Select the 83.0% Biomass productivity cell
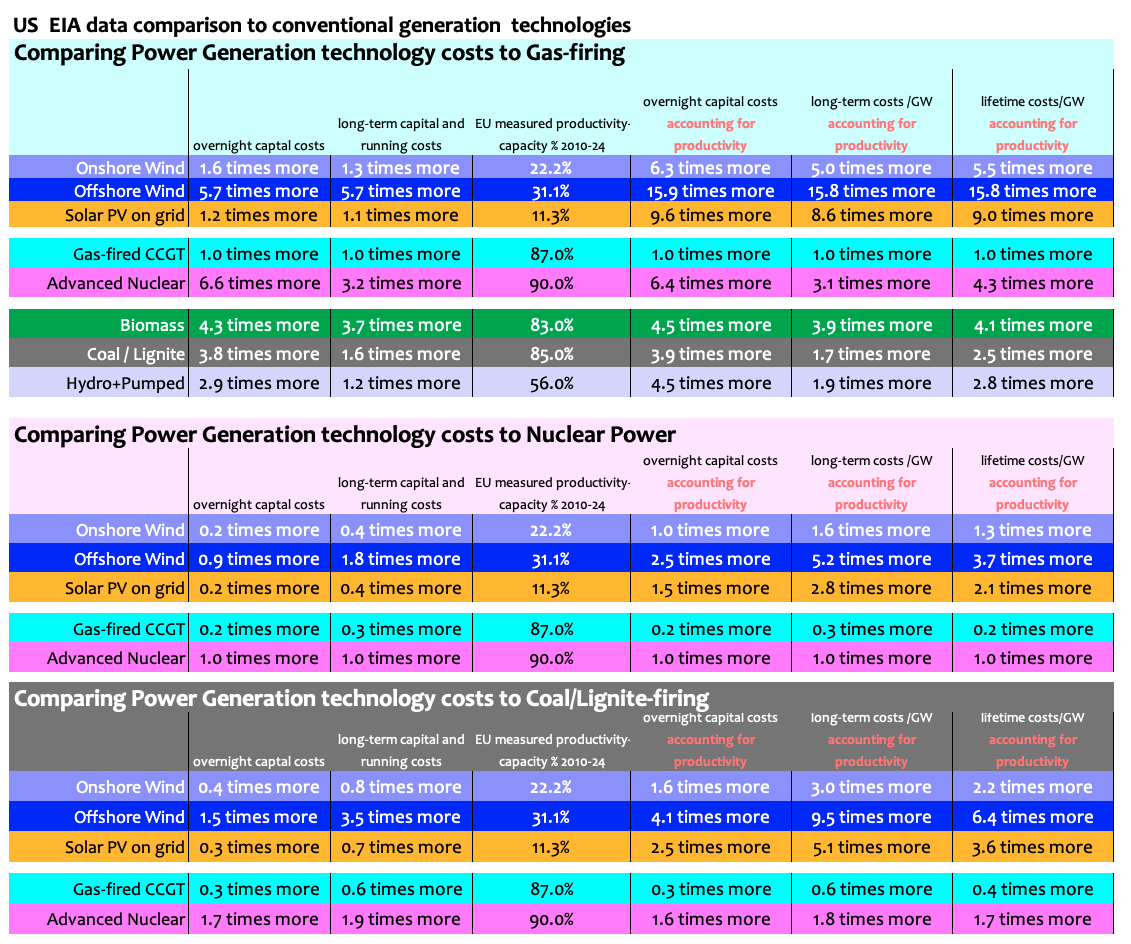Viewport: 1131px width, 944px height. pyautogui.click(x=551, y=325)
